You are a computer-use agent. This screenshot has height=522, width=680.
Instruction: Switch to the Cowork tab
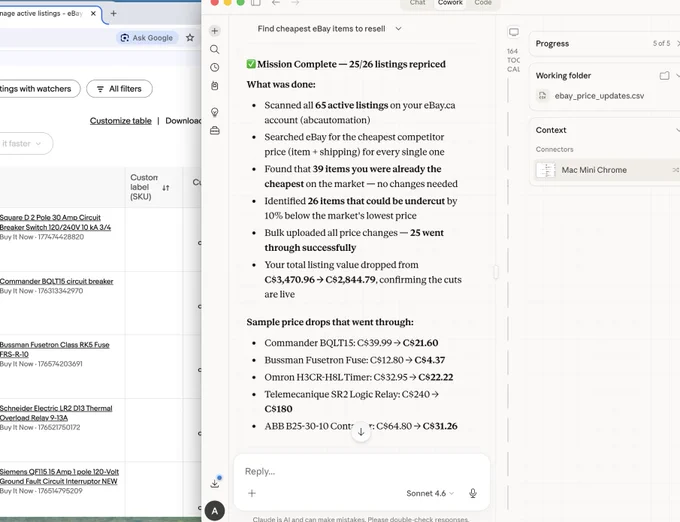pos(450,3)
